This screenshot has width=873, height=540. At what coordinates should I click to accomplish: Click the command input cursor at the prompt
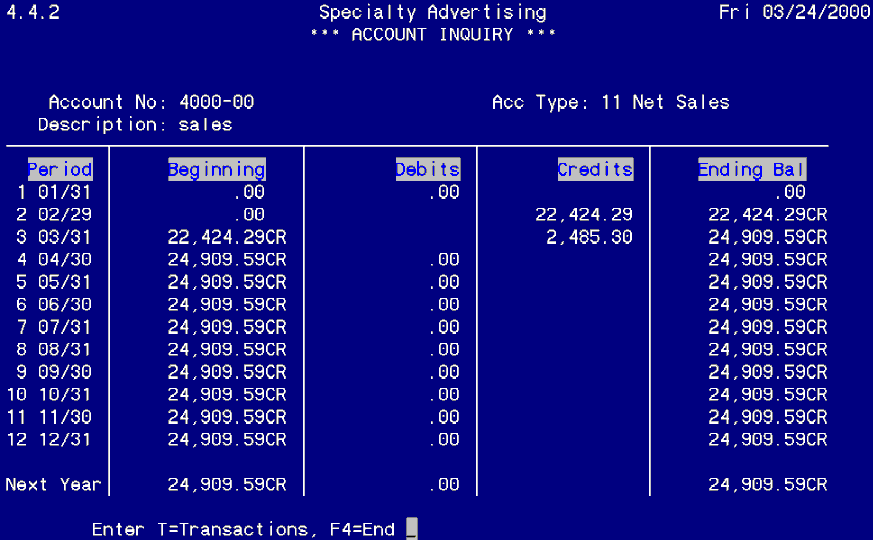411,529
